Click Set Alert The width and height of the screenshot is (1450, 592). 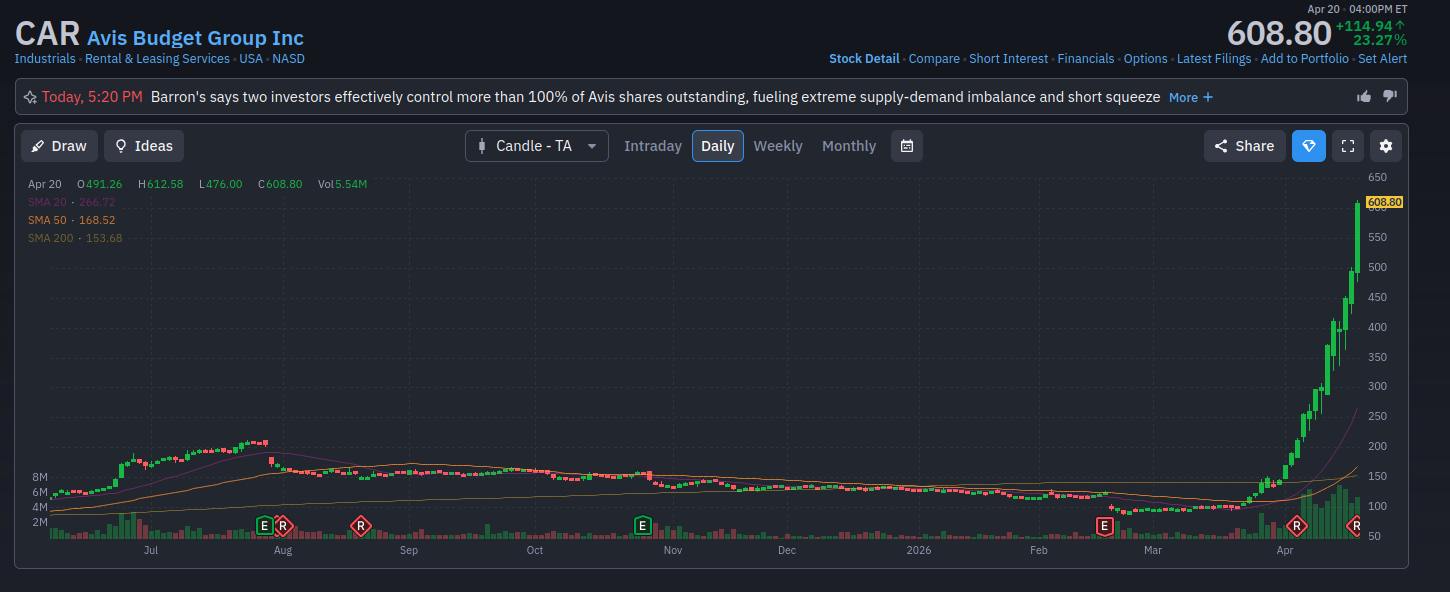point(1382,59)
